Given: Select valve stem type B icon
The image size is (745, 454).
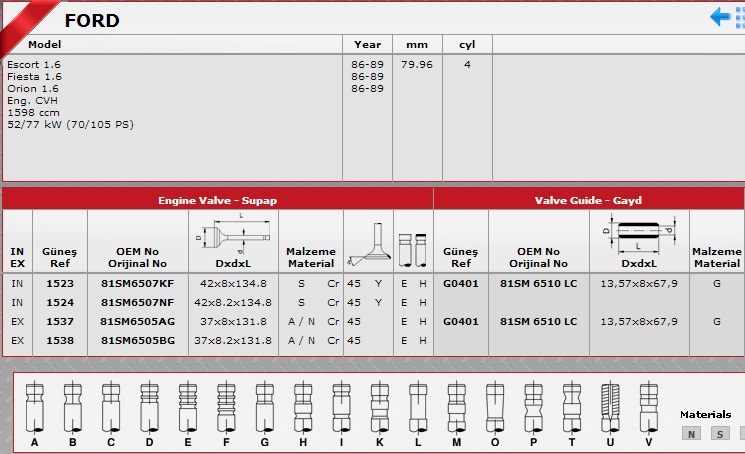Looking at the screenshot, I should tap(73, 407).
